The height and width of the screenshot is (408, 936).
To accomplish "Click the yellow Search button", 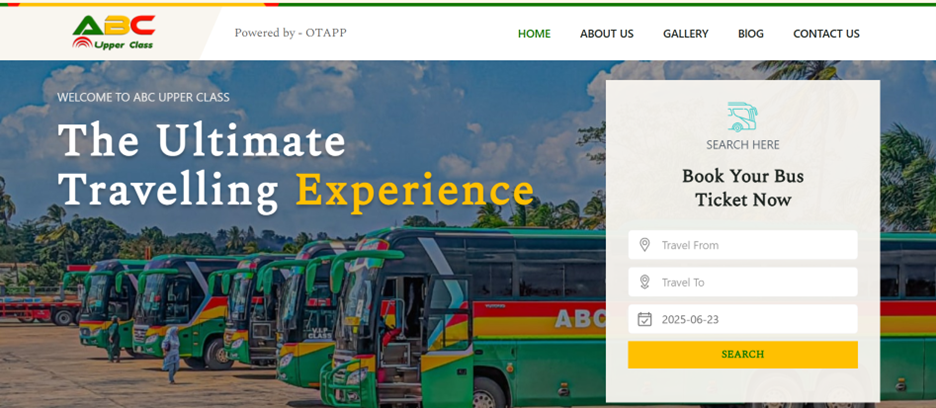I will click(x=743, y=354).
